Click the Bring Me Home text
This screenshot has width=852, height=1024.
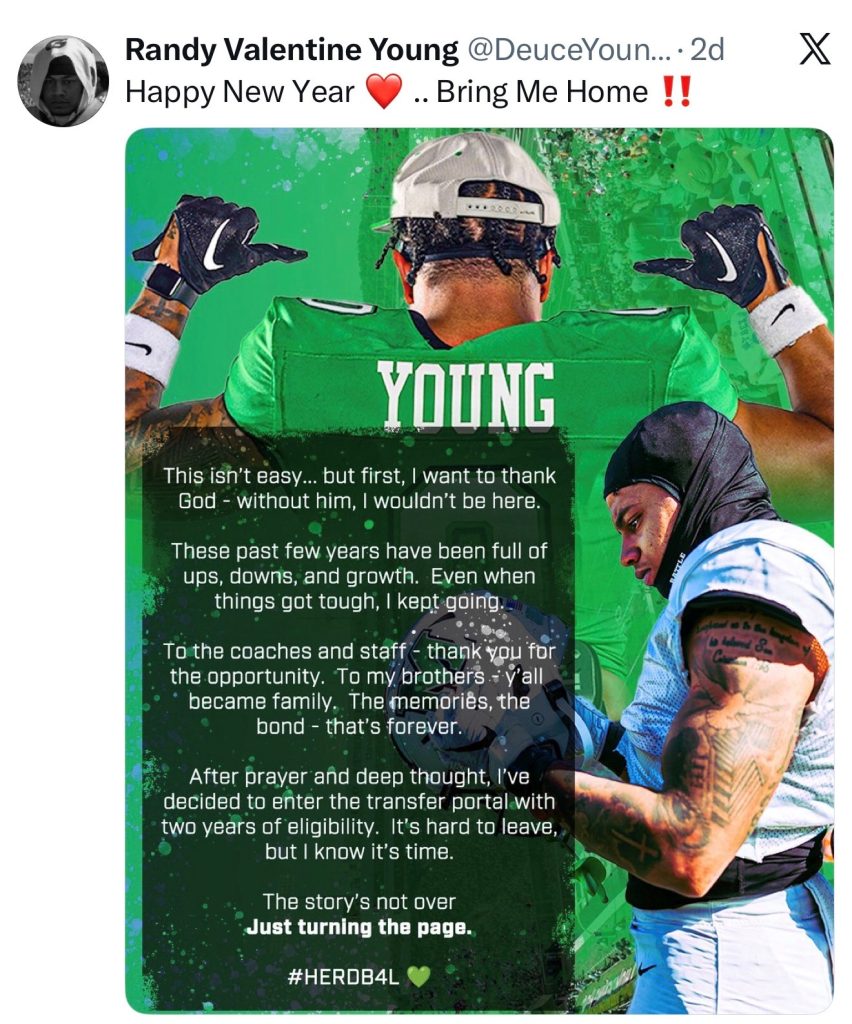tap(542, 92)
